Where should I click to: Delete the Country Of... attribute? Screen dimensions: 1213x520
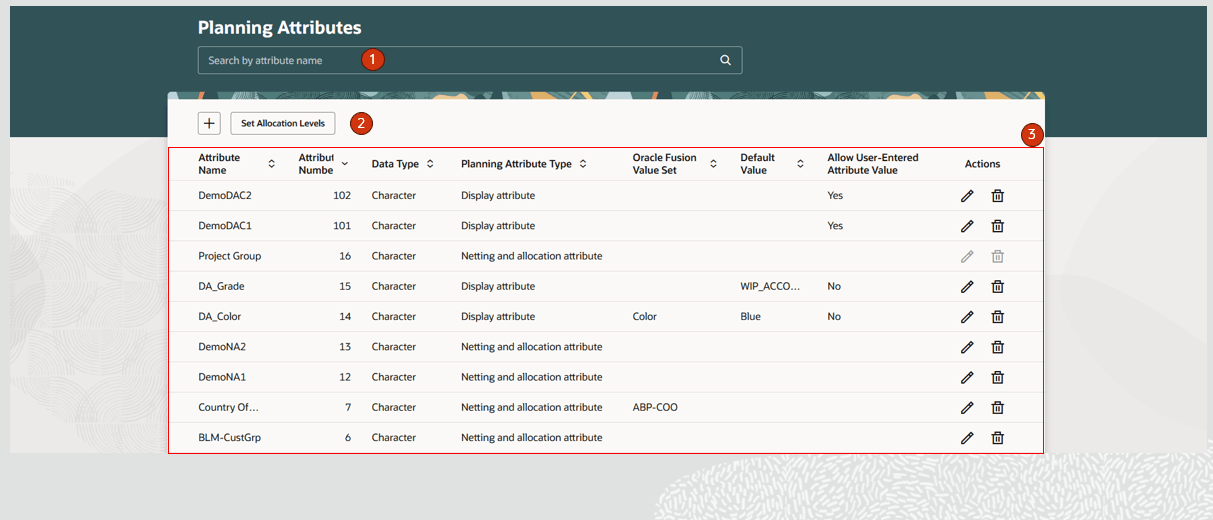997,408
